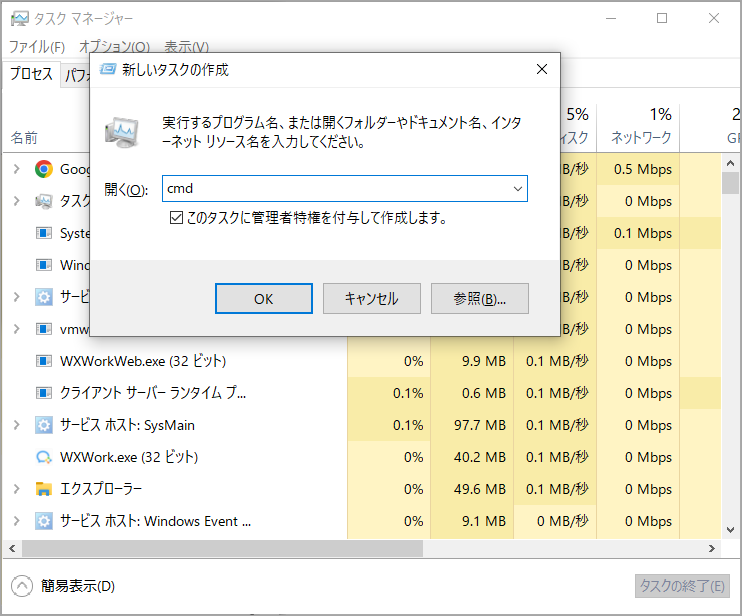Click the 9.9 MB memory value
742x616 pixels.
tap(484, 361)
